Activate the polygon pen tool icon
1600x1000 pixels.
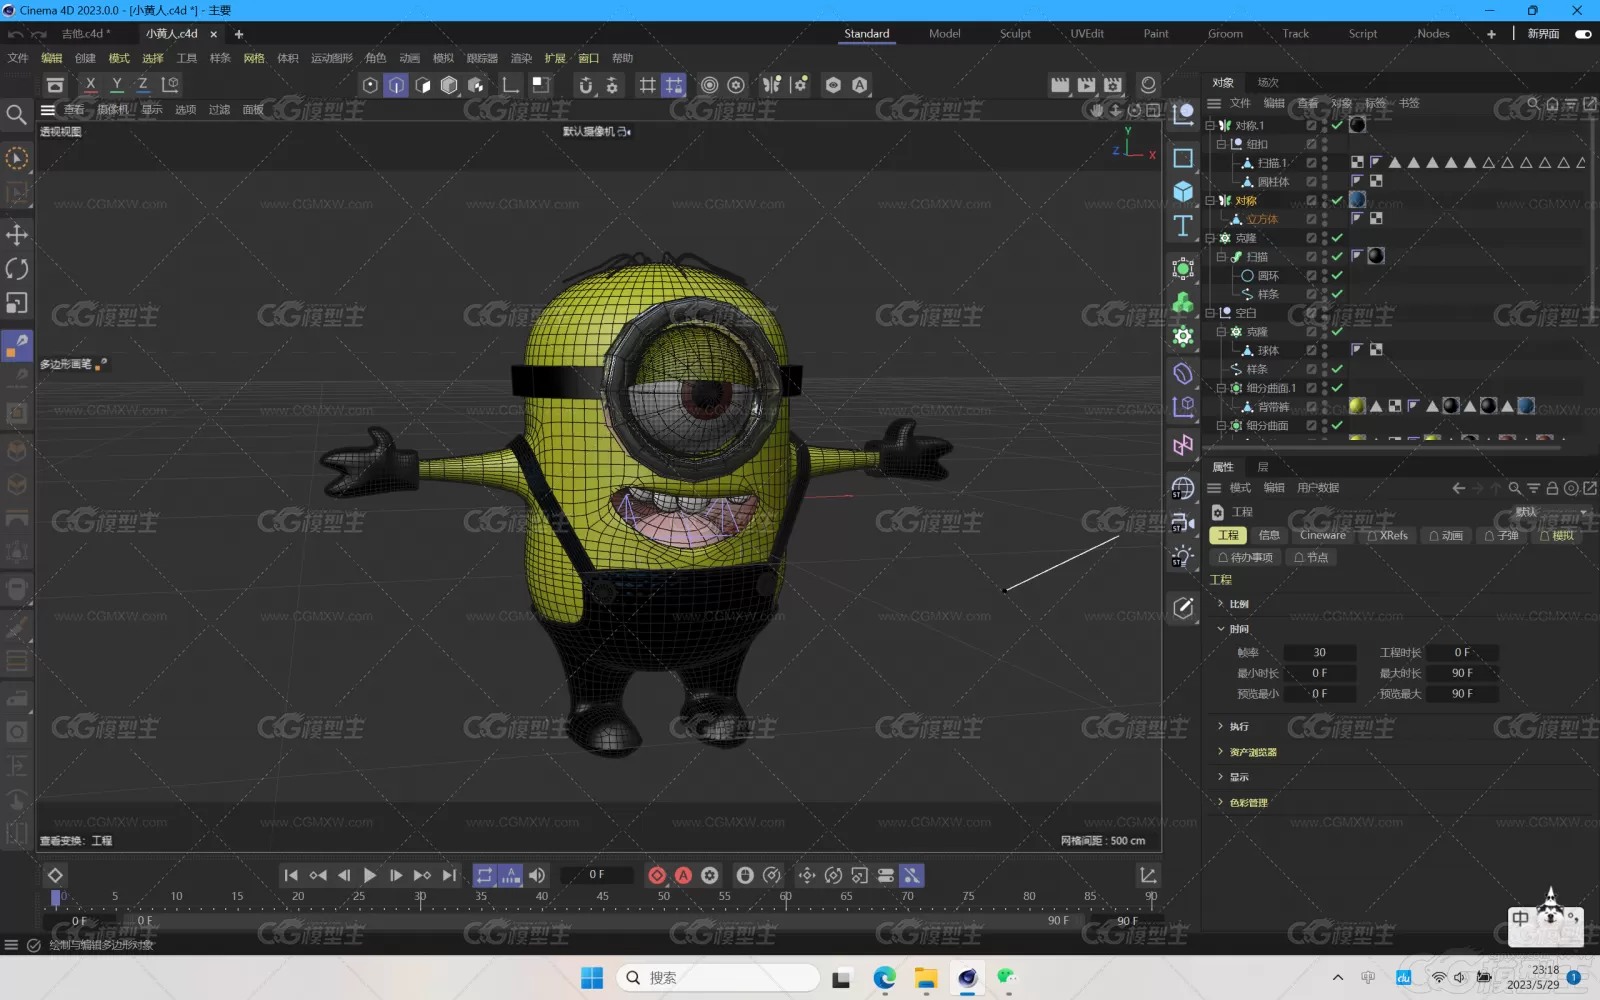pyautogui.click(x=17, y=345)
